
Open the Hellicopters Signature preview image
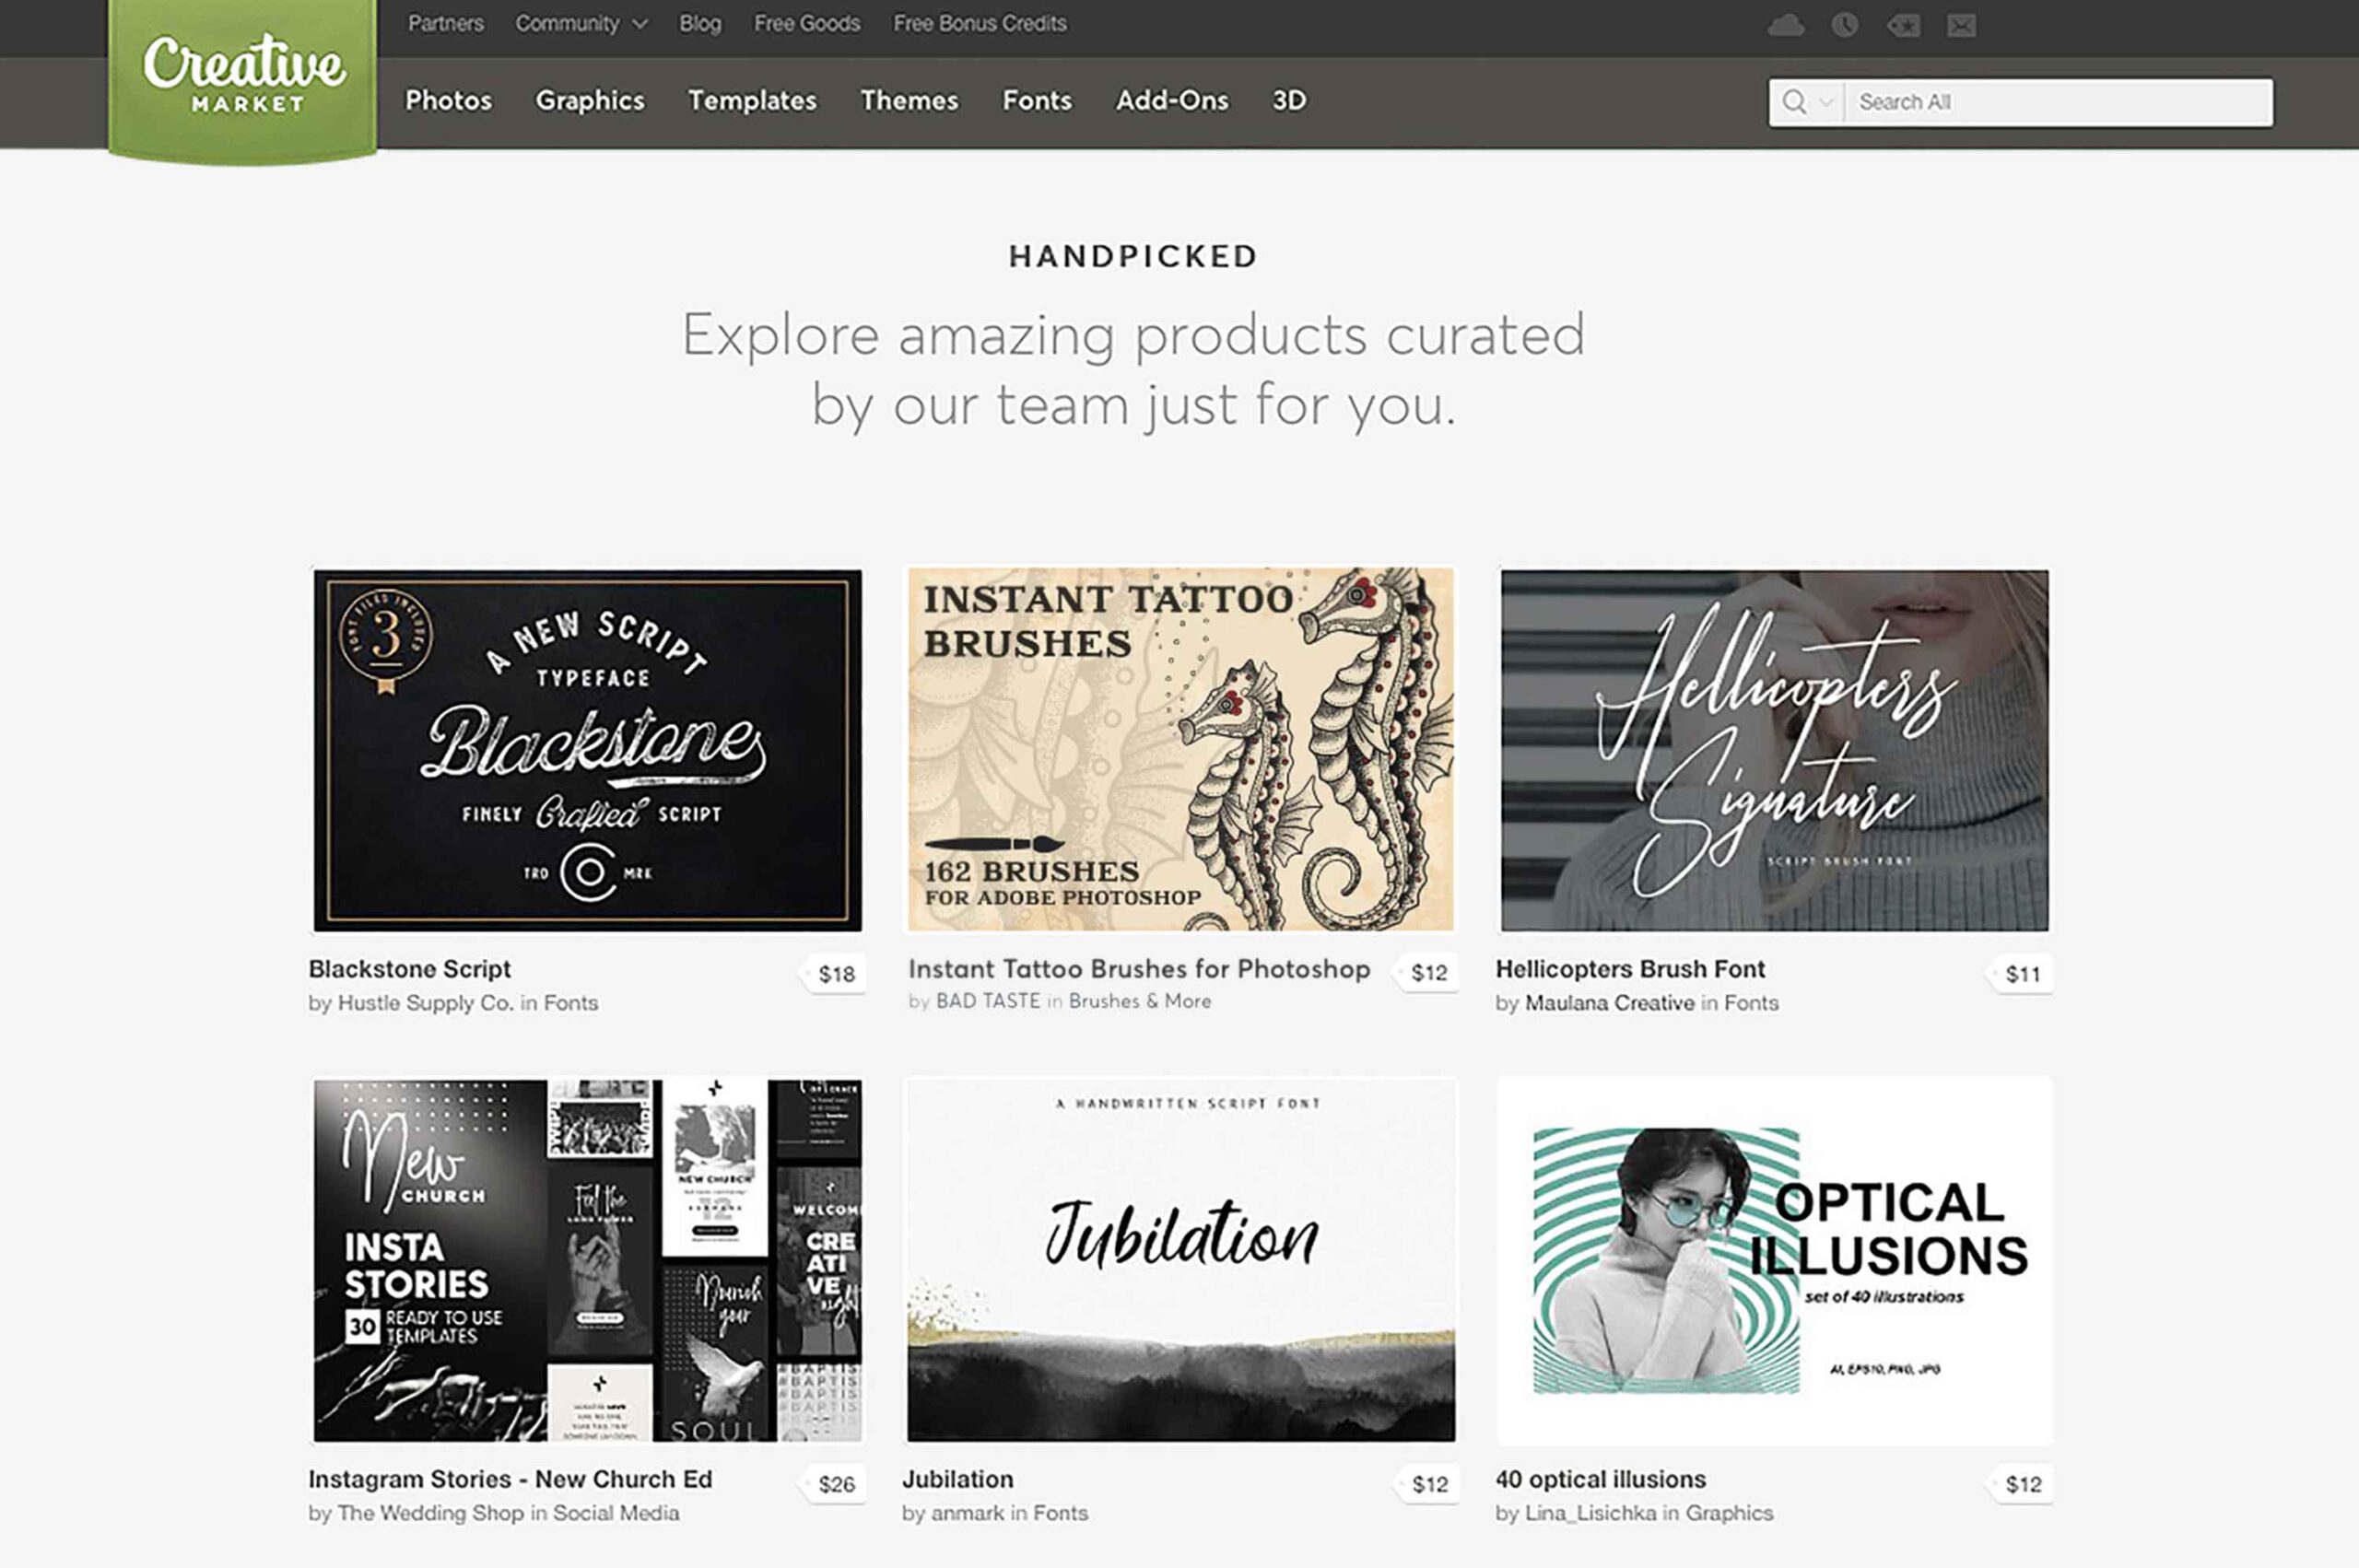coord(1774,750)
